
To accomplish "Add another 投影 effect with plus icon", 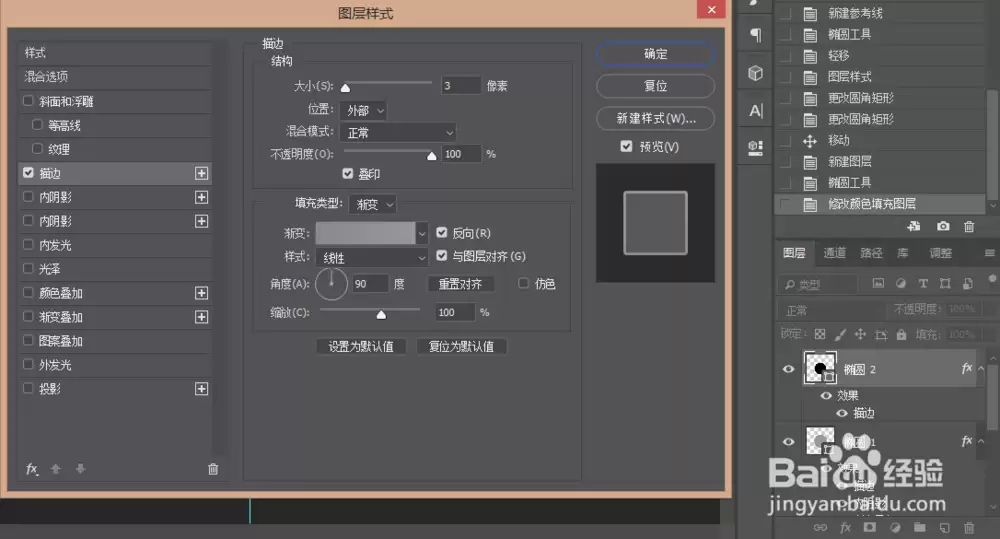I will pos(202,389).
